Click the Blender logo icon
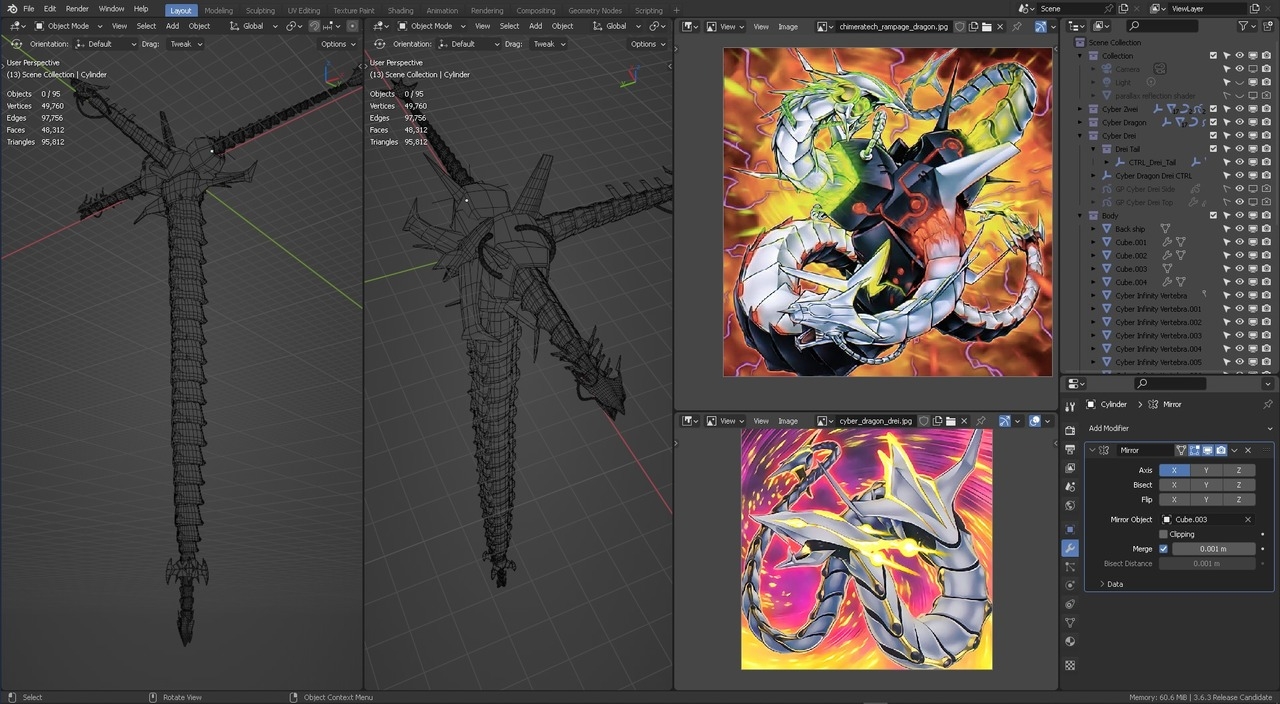Screen dimensions: 1280x704 (12, 9)
